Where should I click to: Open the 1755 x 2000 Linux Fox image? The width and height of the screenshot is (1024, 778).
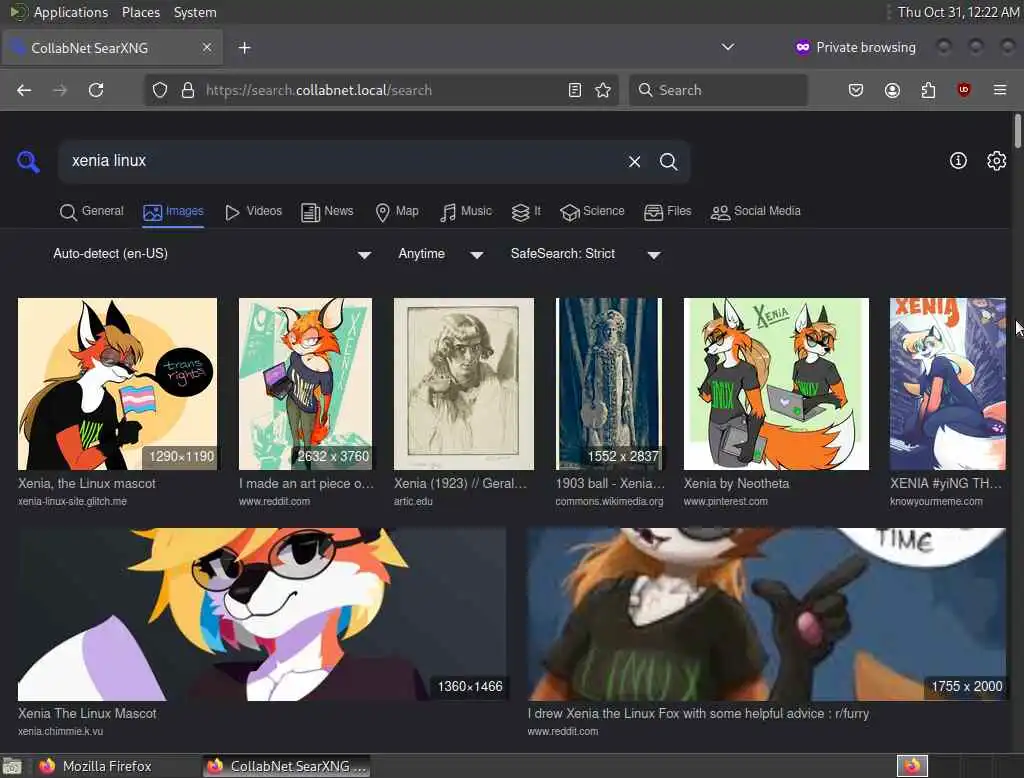767,614
